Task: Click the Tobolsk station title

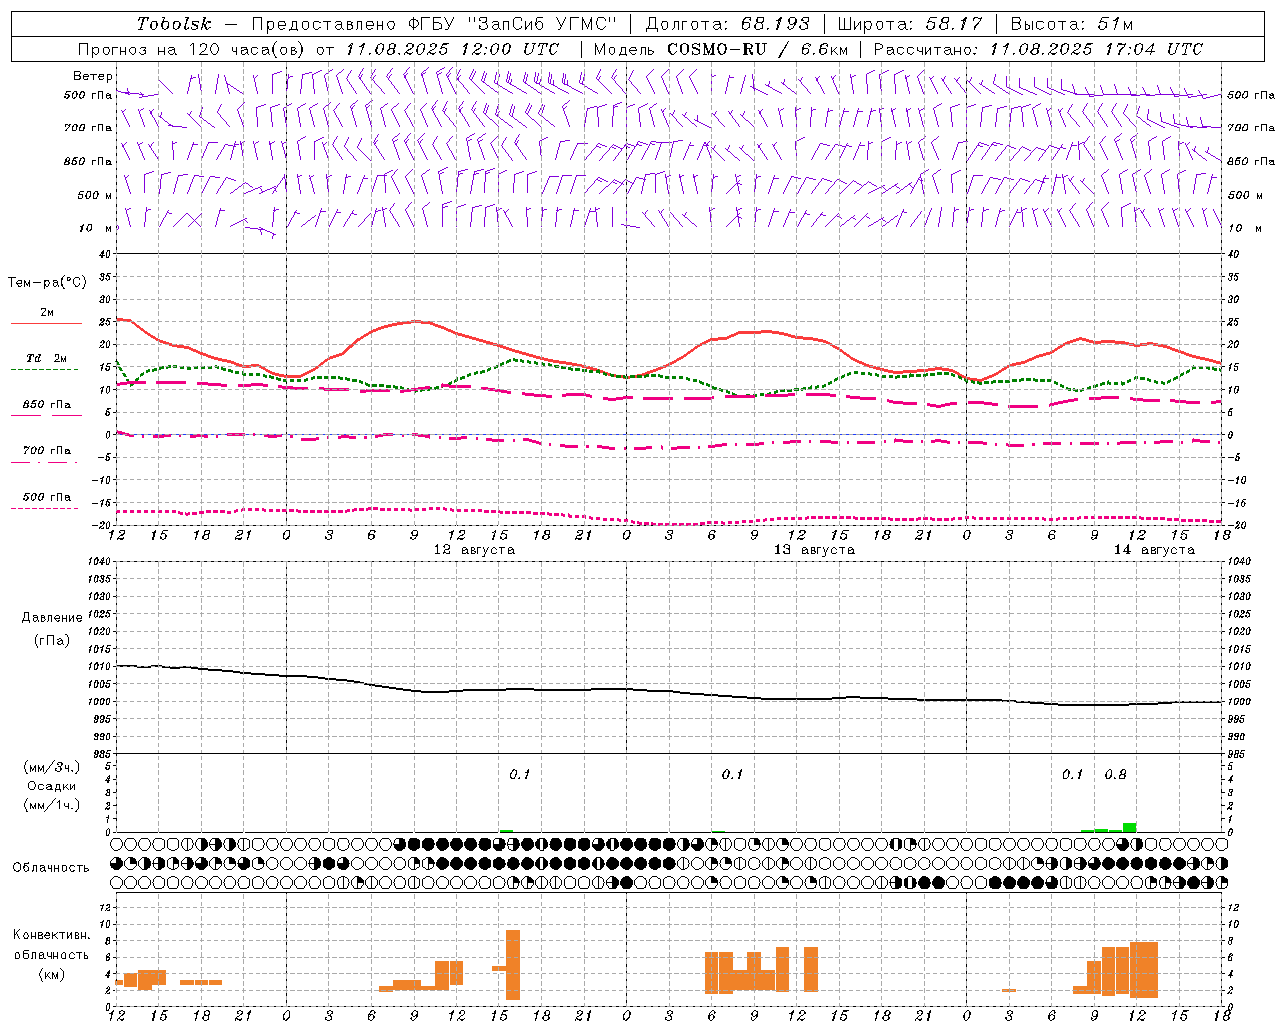Action: (174, 24)
